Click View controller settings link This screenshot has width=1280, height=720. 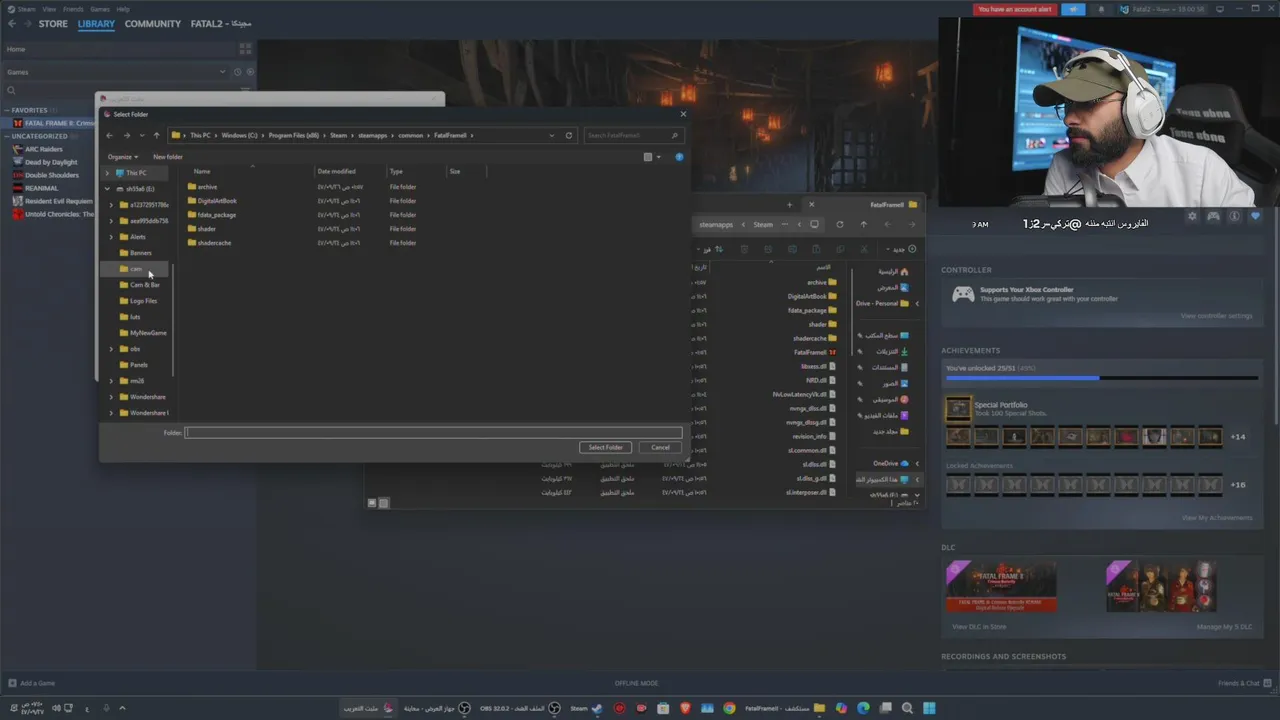coord(1216,316)
